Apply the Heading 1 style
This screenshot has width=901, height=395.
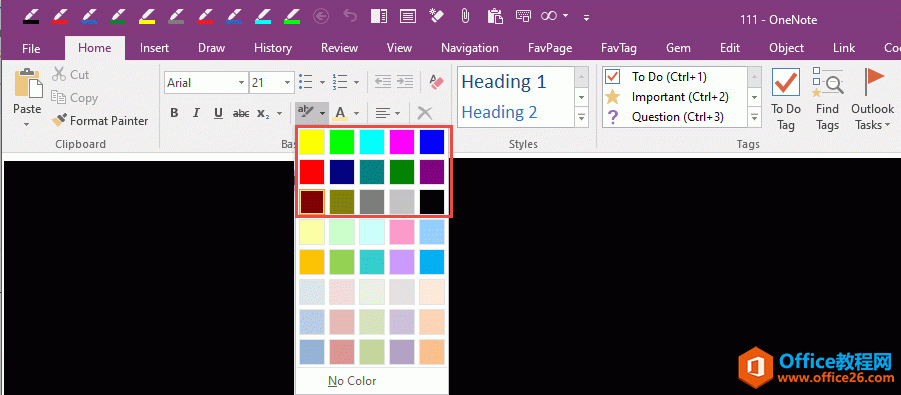coord(504,82)
